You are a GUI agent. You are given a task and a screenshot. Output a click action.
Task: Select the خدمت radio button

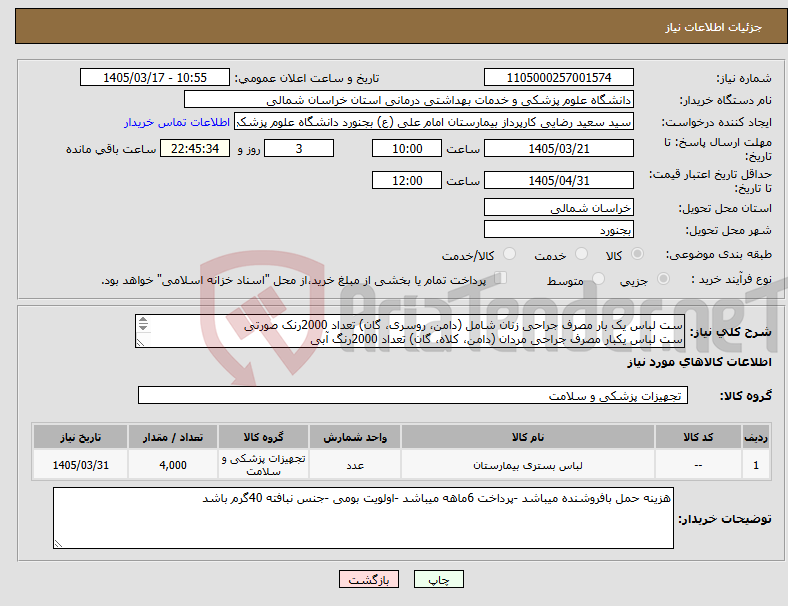581,254
